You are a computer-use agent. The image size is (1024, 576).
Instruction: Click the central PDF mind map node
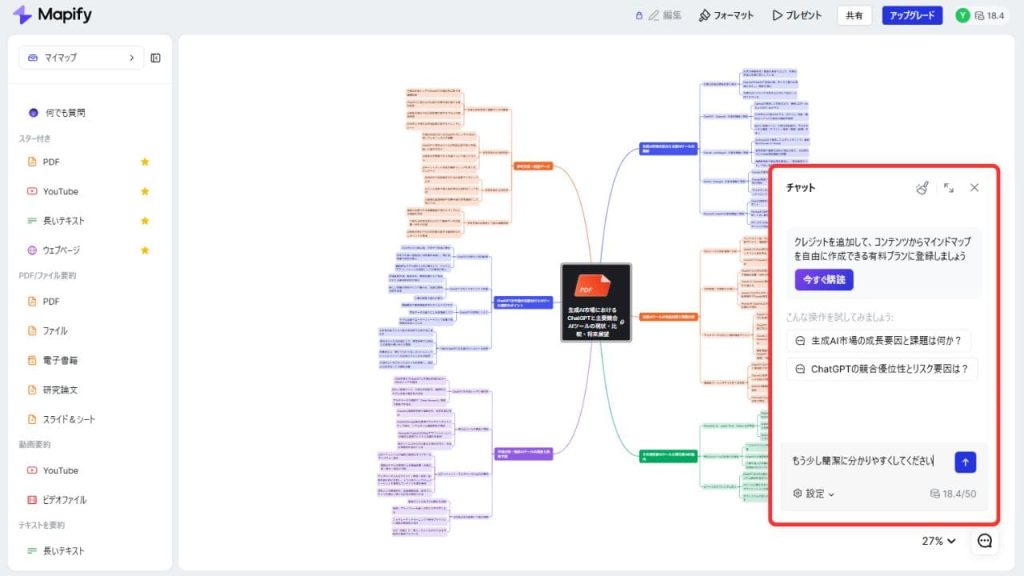click(x=596, y=302)
